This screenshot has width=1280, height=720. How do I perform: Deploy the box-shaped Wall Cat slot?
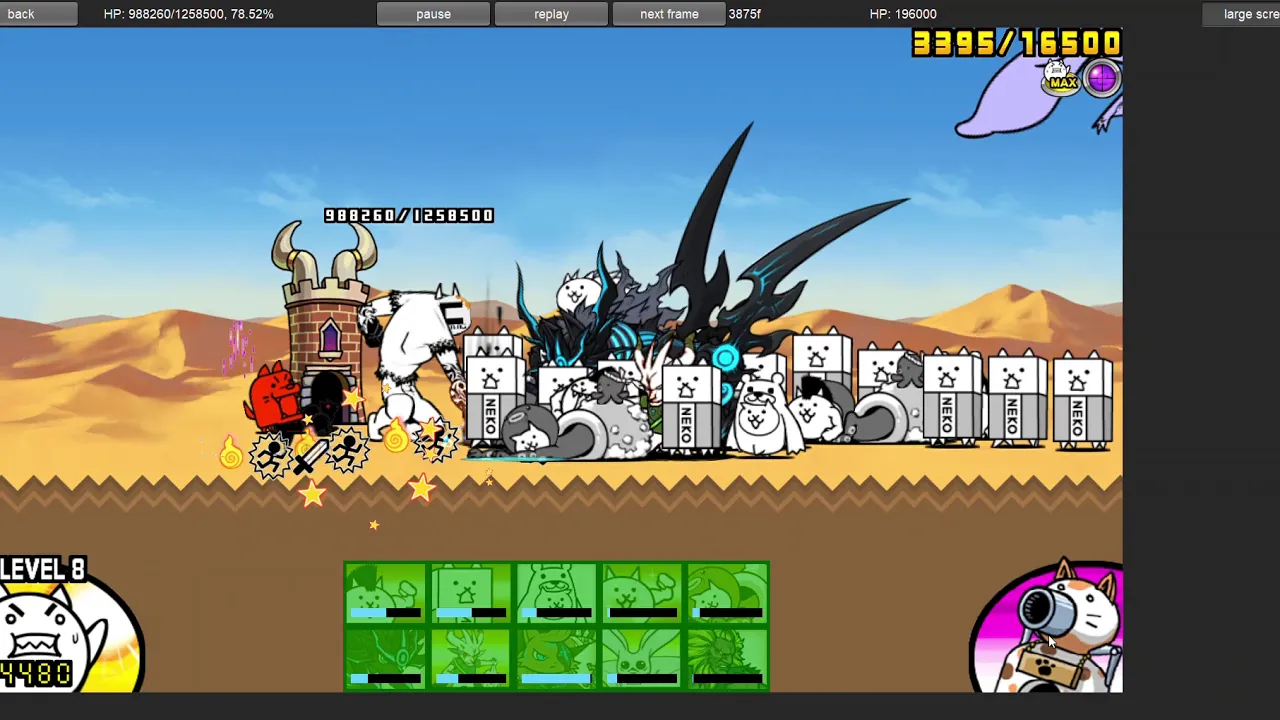click(470, 594)
